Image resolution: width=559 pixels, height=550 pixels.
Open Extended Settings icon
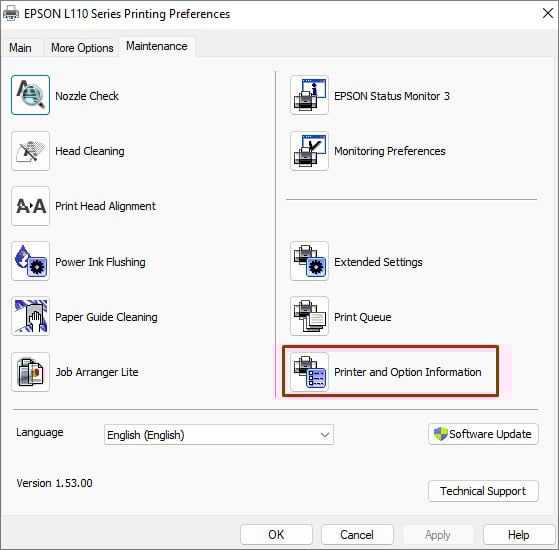point(309,261)
